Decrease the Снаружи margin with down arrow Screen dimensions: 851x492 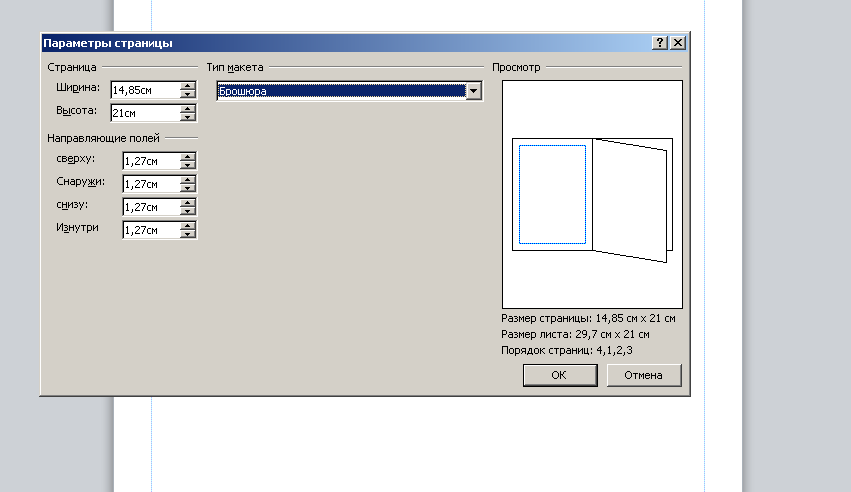coord(188,188)
